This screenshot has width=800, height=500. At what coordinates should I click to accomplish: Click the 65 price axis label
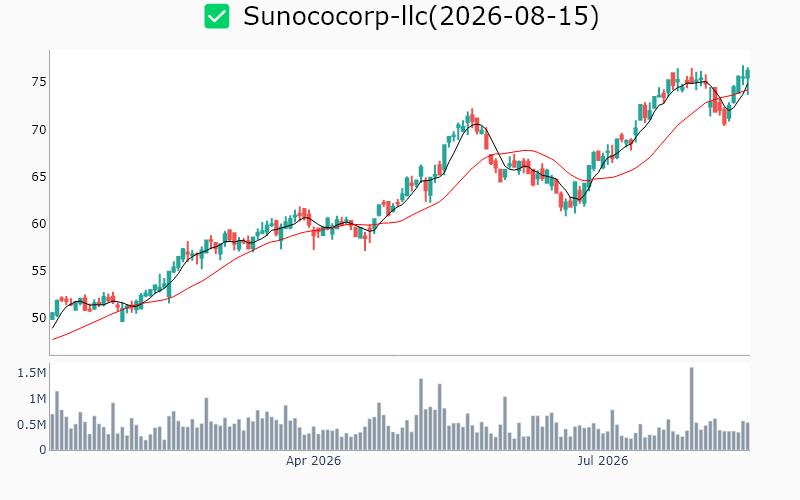pos(39,177)
